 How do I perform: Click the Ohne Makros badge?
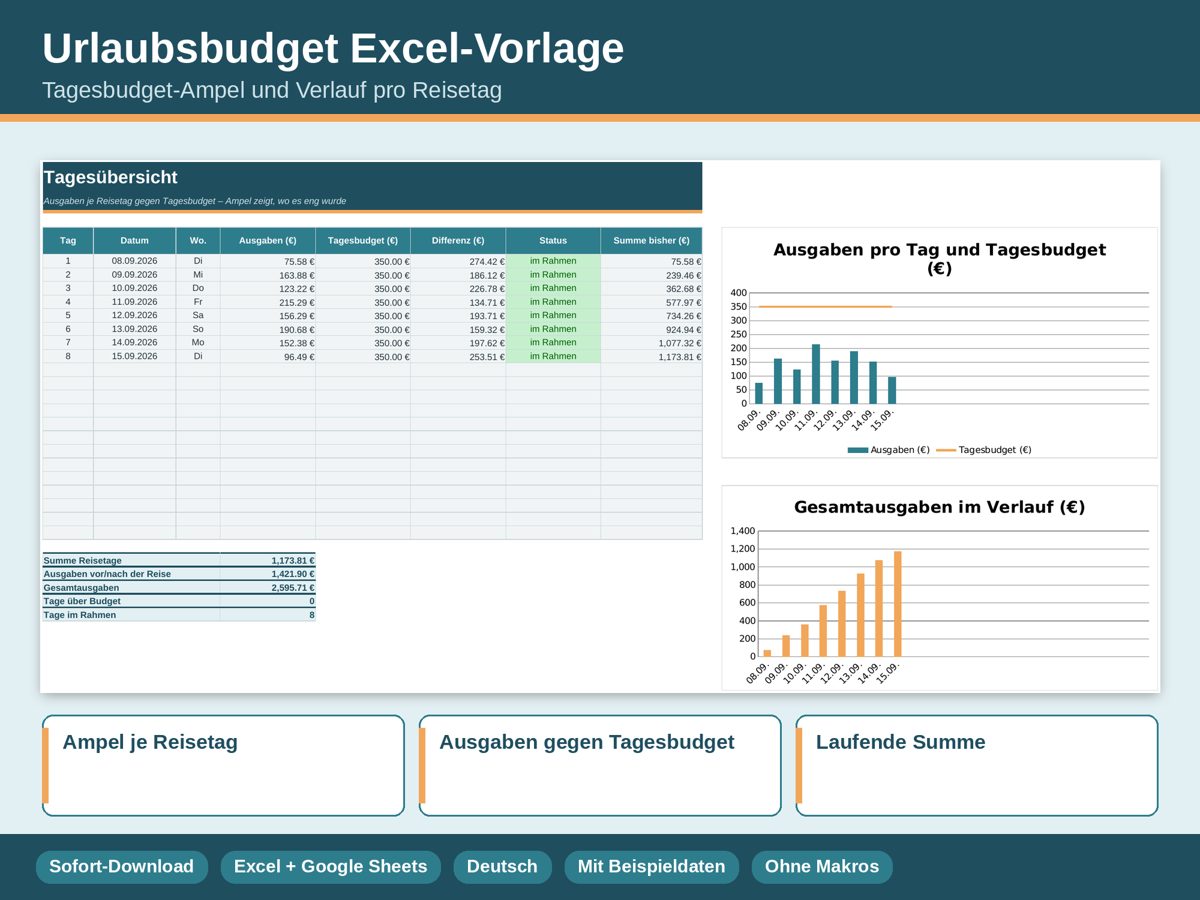tap(822, 867)
